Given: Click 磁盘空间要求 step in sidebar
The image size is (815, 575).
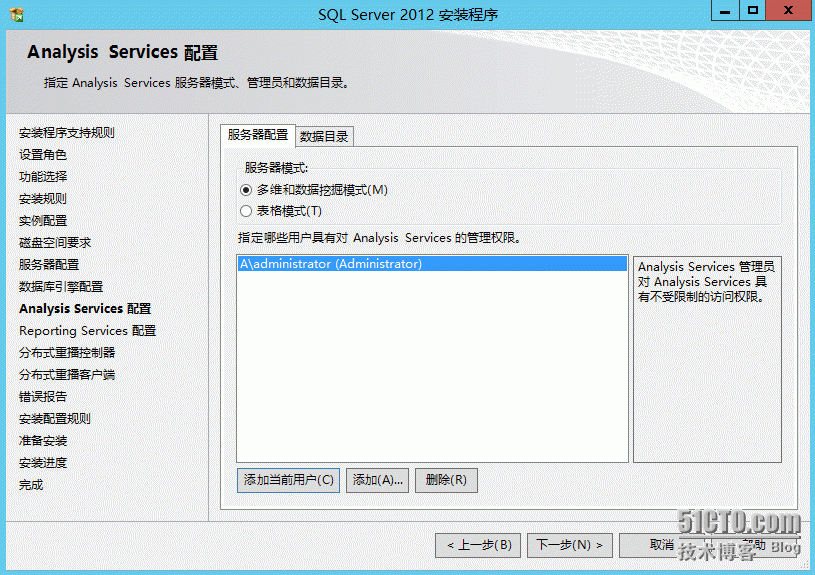Looking at the screenshot, I should pos(55,243).
